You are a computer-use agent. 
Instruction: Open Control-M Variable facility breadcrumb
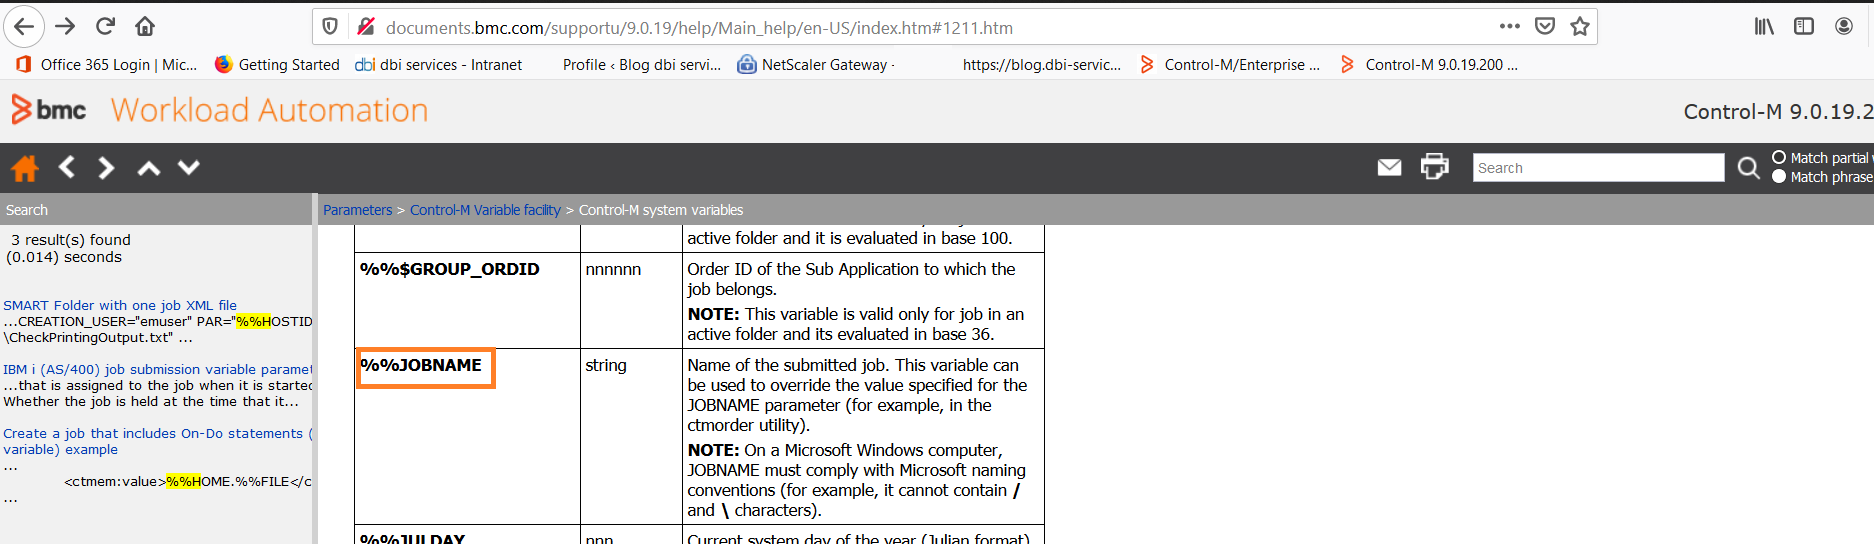[485, 210]
